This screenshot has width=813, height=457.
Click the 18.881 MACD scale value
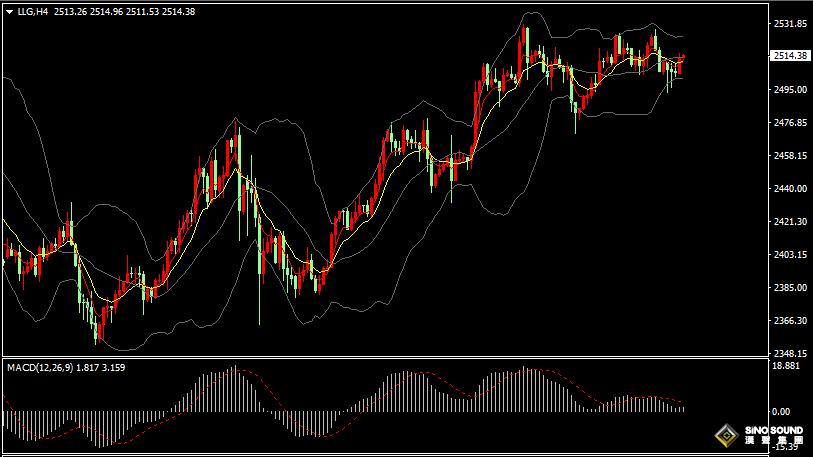[x=786, y=367]
